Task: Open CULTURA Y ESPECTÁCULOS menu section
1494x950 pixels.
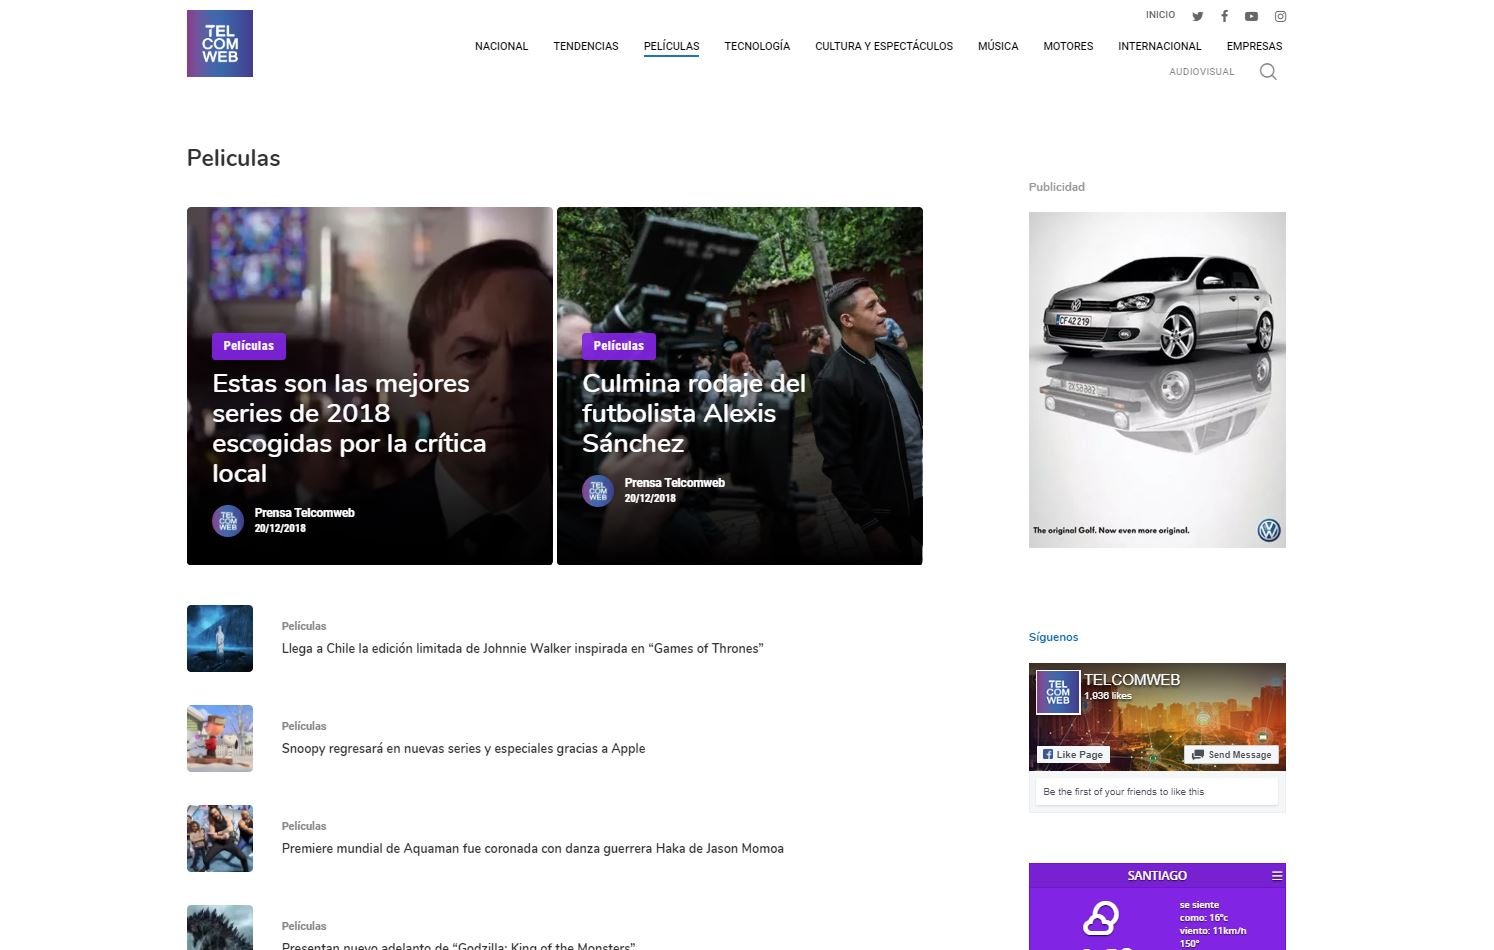Action: 884,46
